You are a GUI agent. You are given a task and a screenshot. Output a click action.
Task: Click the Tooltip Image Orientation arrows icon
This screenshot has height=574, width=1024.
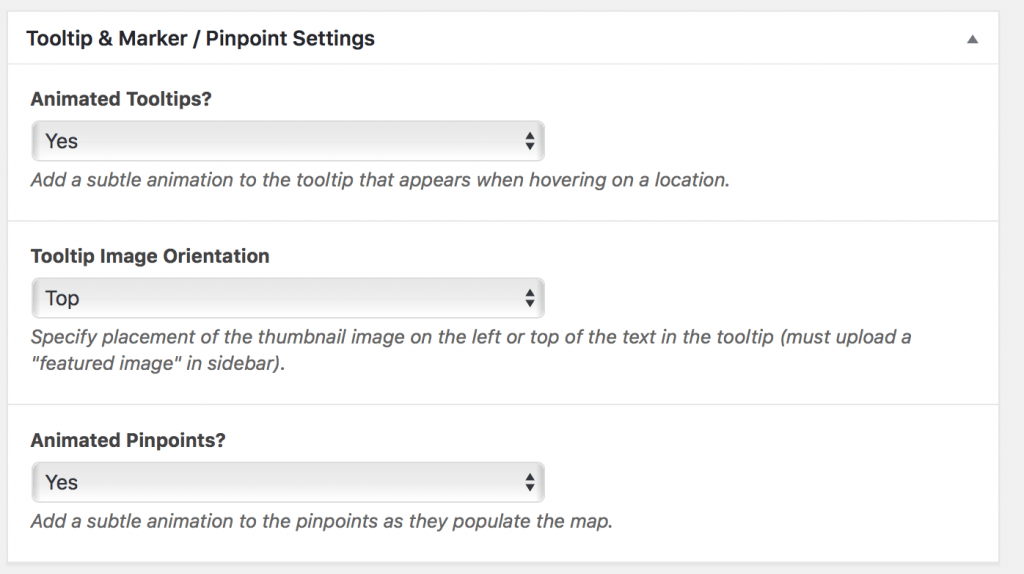530,298
